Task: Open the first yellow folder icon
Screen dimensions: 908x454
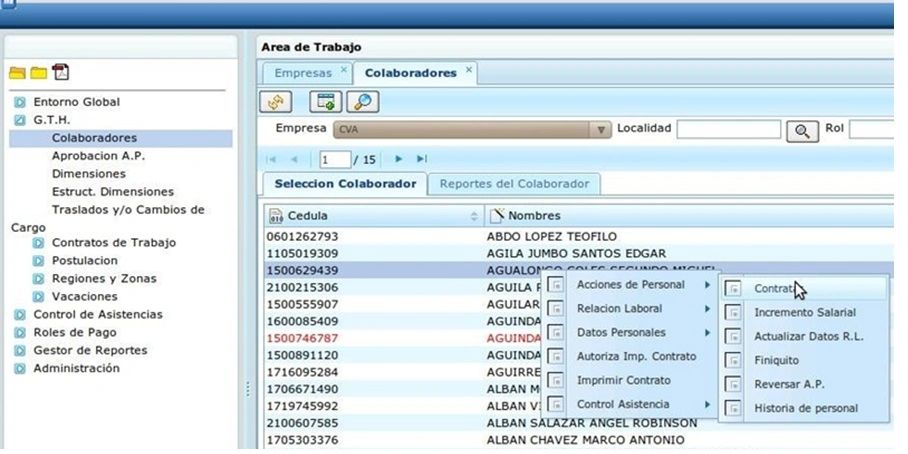Action: [17, 73]
